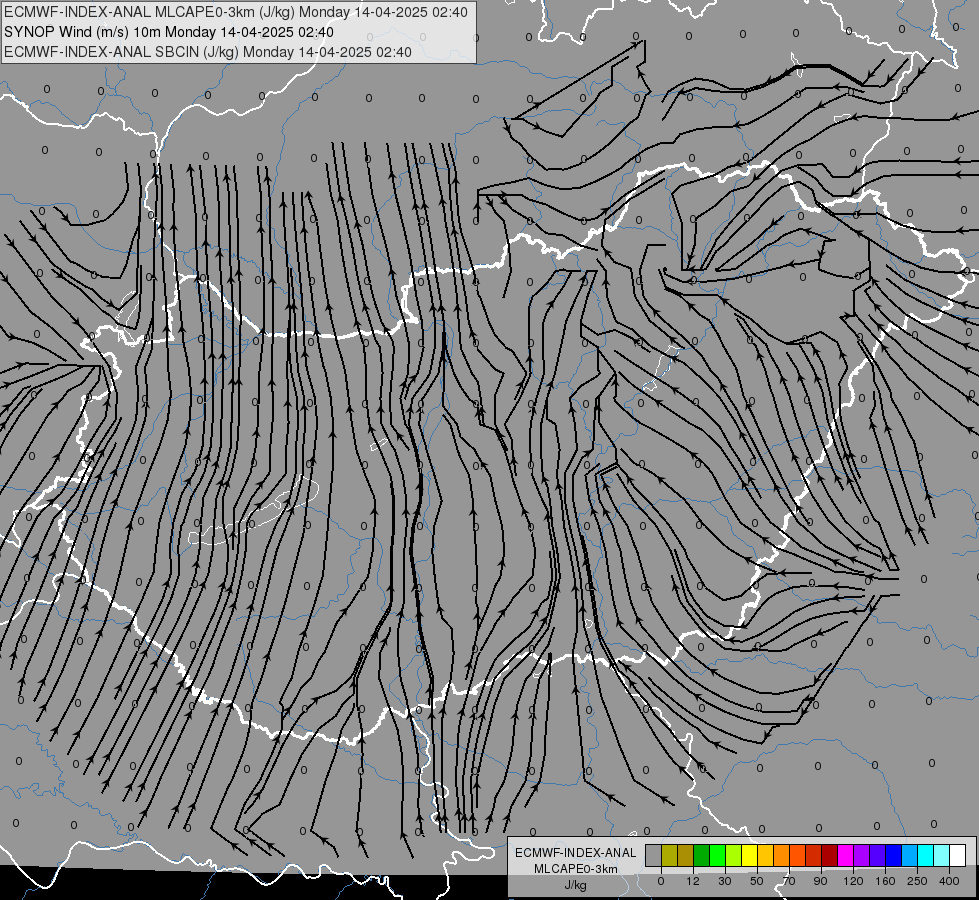Click the yellow swatch in the color legend
This screenshot has width=979, height=900.
(749, 855)
